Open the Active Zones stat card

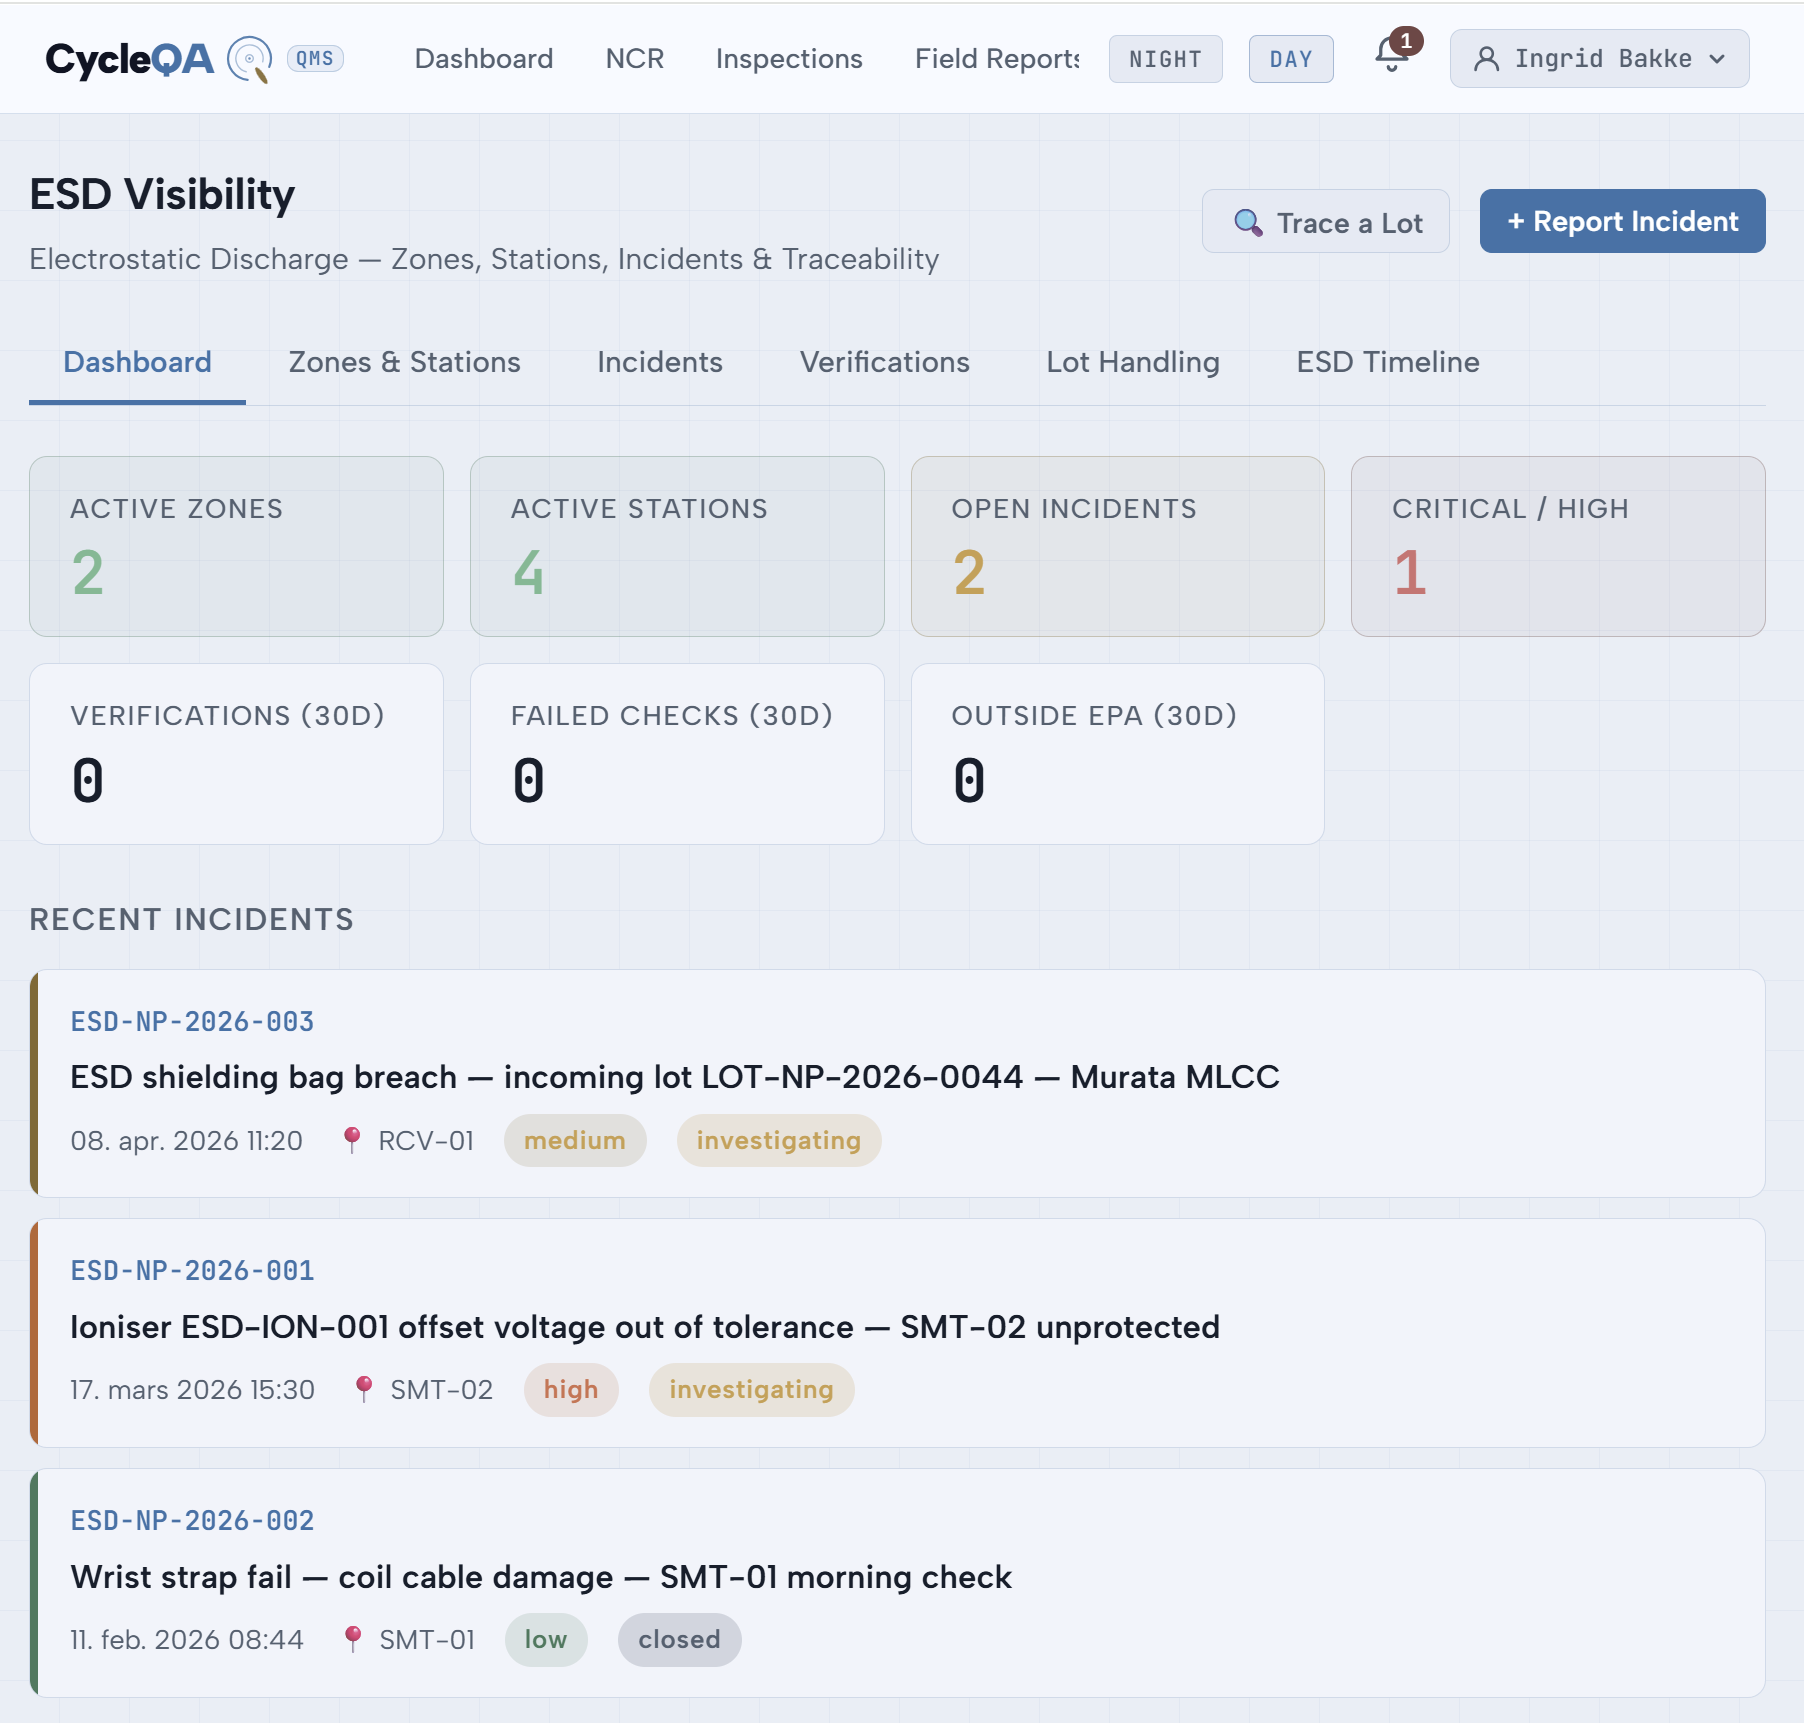(x=236, y=546)
